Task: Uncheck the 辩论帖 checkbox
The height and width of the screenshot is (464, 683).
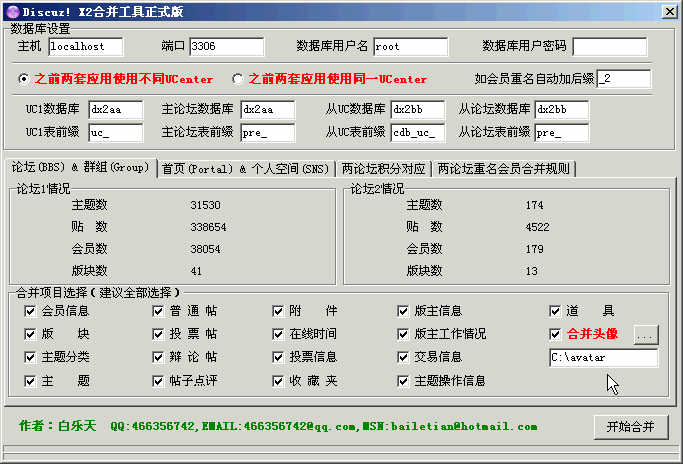Action: (158, 357)
